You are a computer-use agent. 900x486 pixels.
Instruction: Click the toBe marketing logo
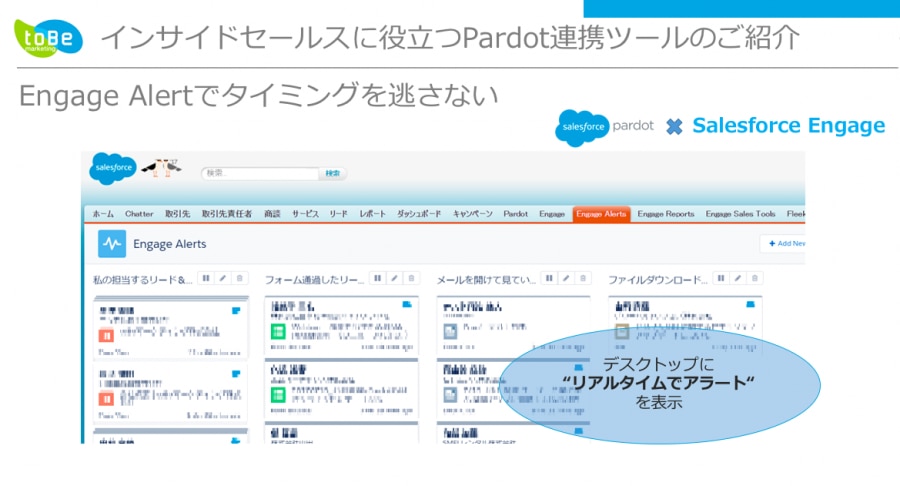click(x=48, y=38)
